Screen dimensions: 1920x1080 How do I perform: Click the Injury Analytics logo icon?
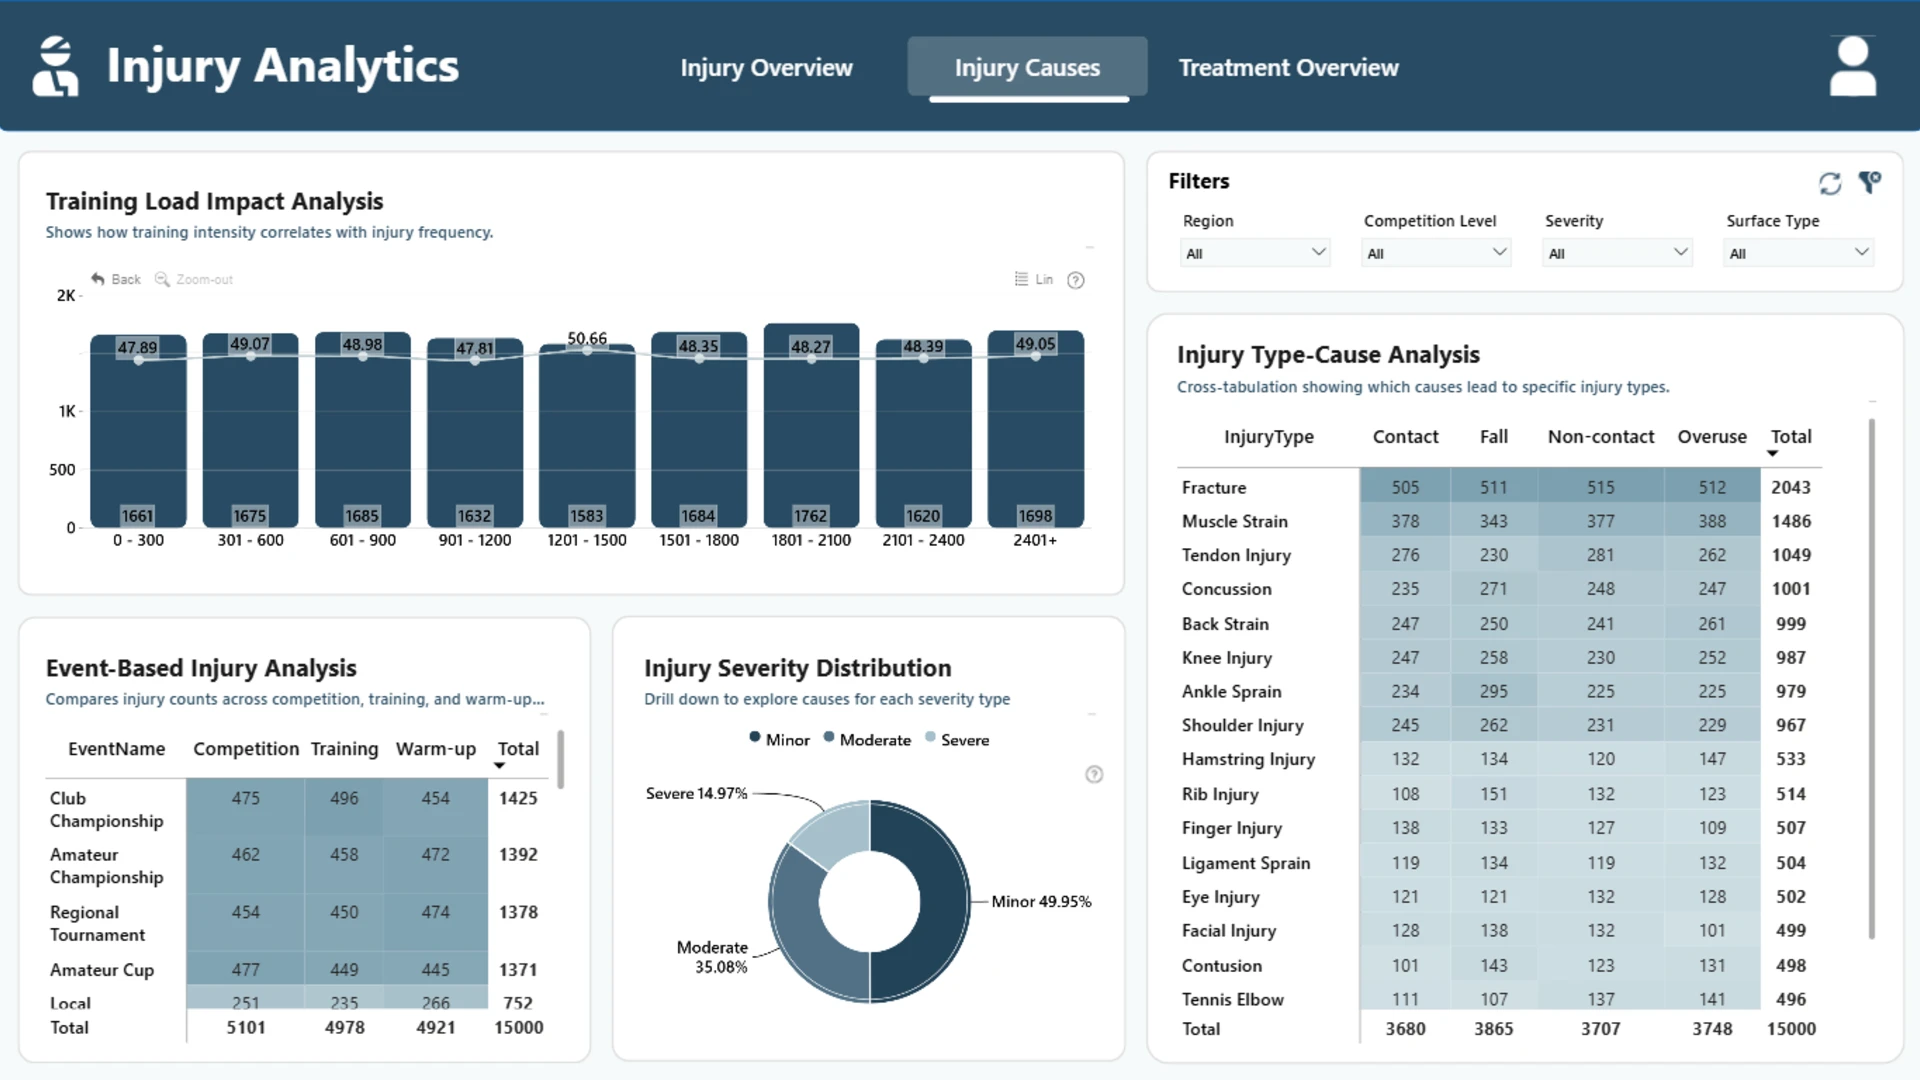pos(56,66)
